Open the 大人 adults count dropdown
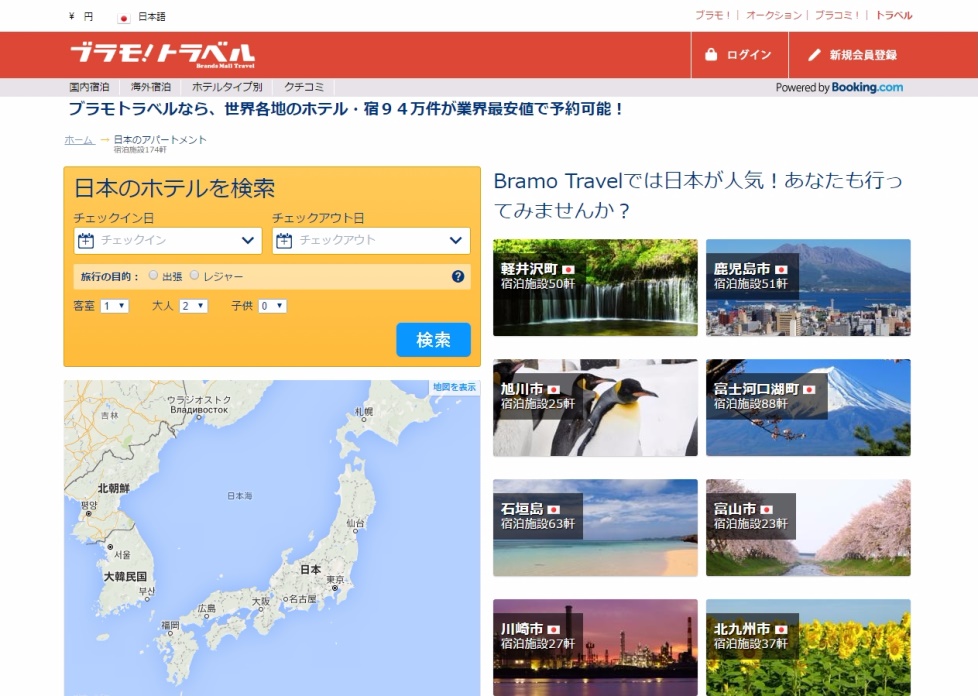The height and width of the screenshot is (696, 978). click(x=193, y=306)
